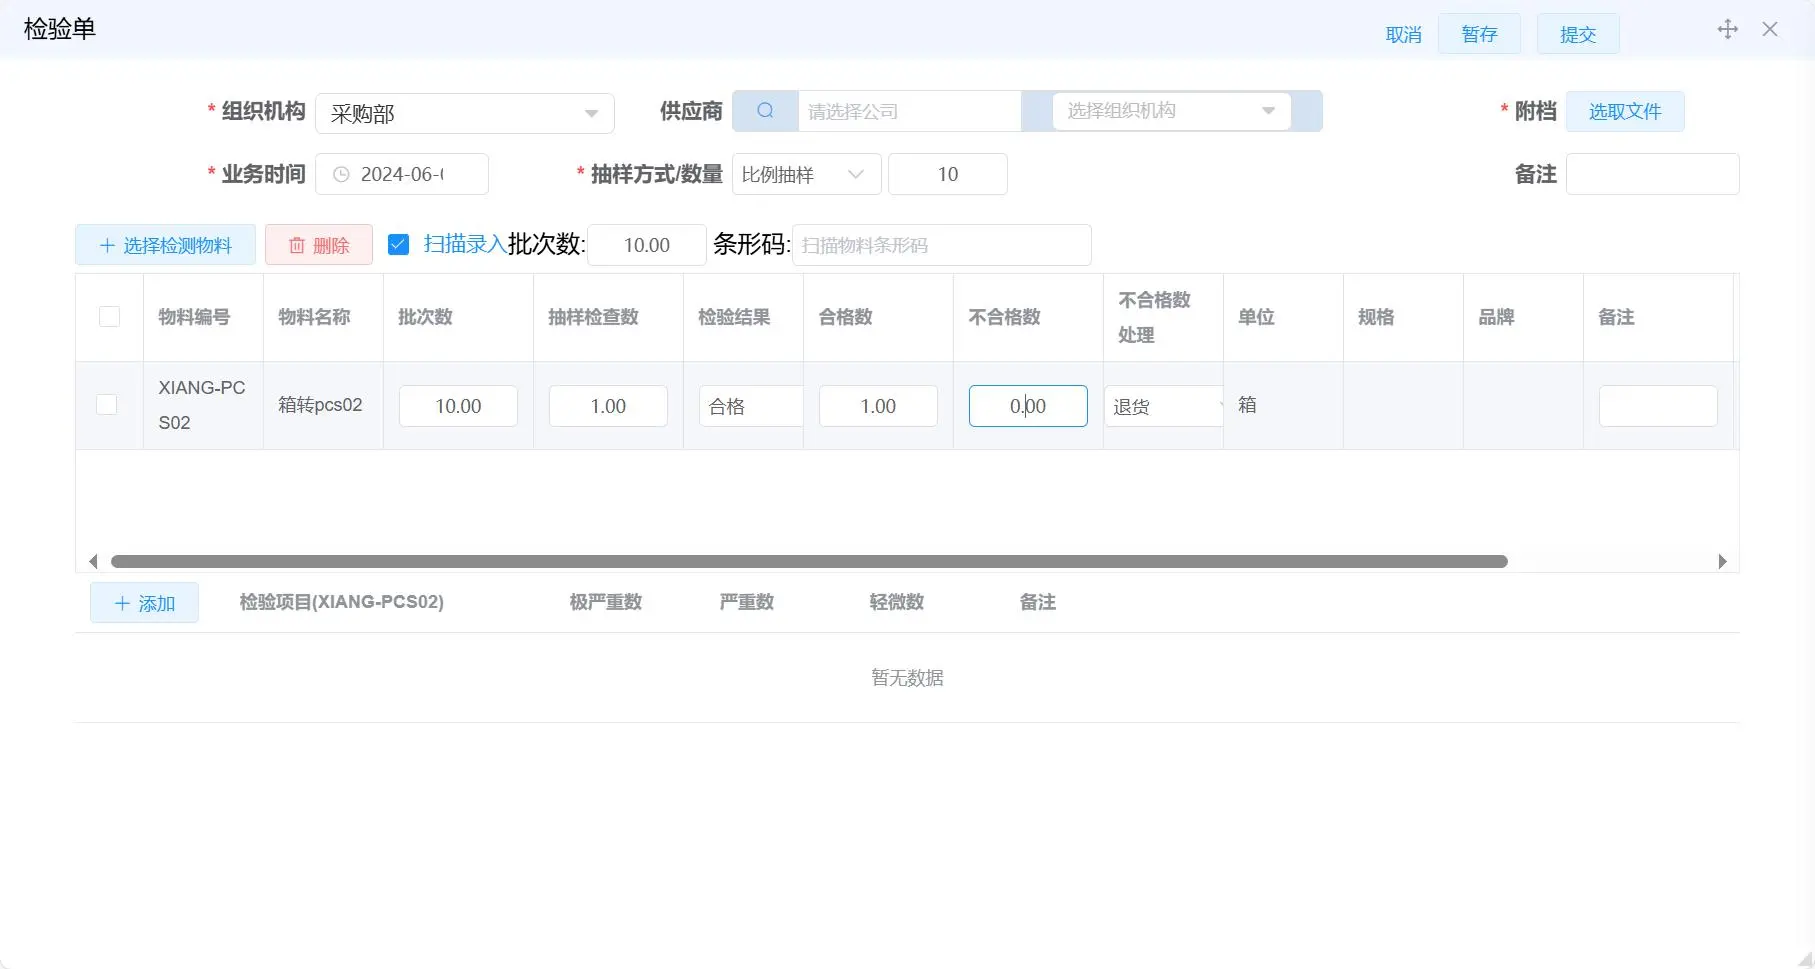Click the 选取文件 button for attachments
This screenshot has width=1815, height=969.
click(1624, 111)
